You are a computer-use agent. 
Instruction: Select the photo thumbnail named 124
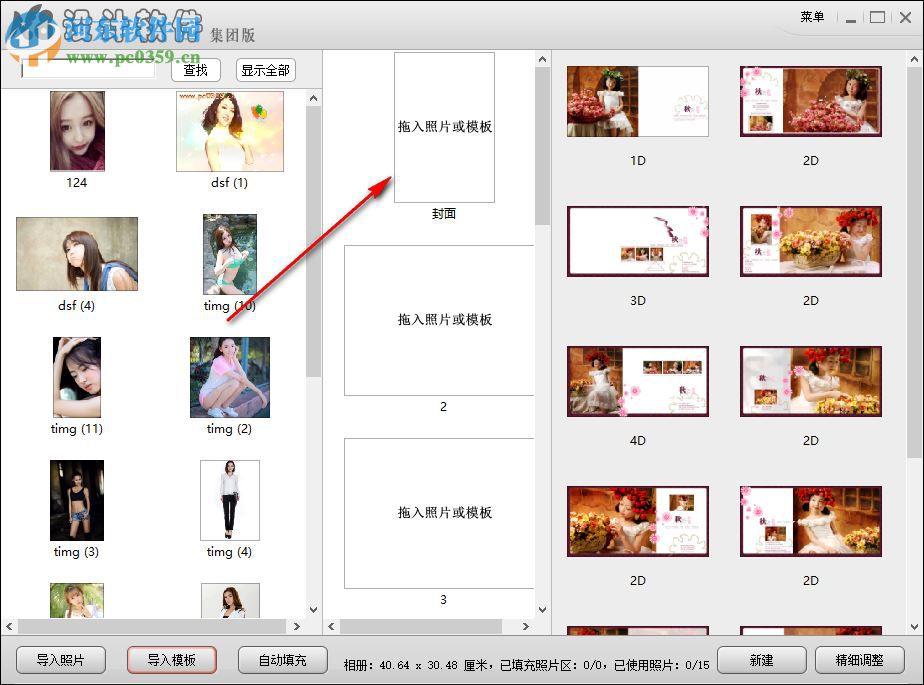click(77, 131)
